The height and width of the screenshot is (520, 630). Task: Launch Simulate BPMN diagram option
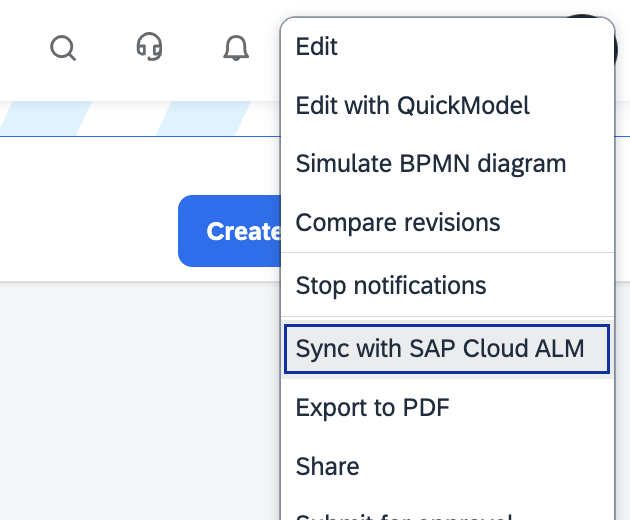(430, 163)
